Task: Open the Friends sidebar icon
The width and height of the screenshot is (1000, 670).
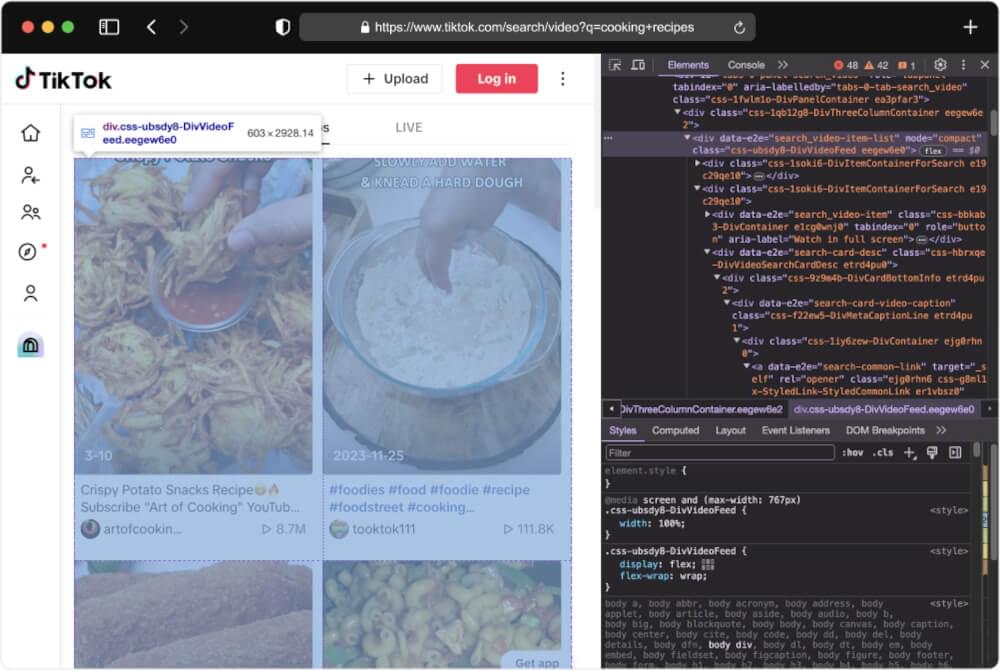Action: point(31,212)
